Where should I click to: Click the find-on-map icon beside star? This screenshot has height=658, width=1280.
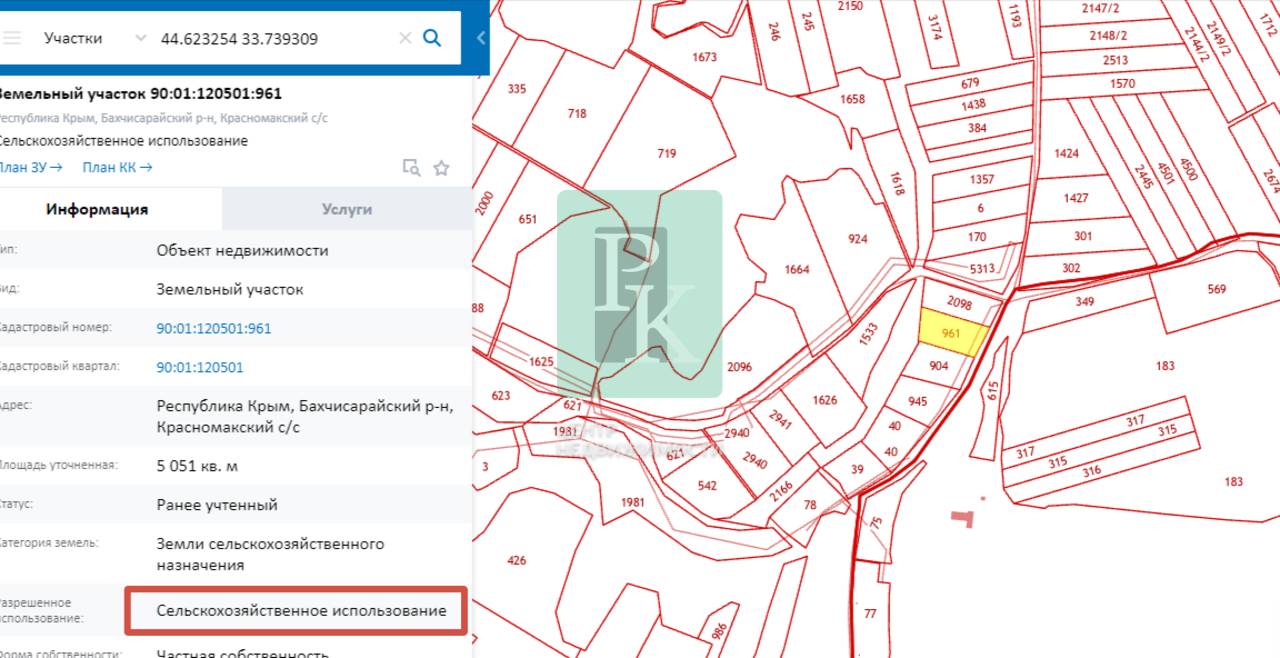click(411, 168)
